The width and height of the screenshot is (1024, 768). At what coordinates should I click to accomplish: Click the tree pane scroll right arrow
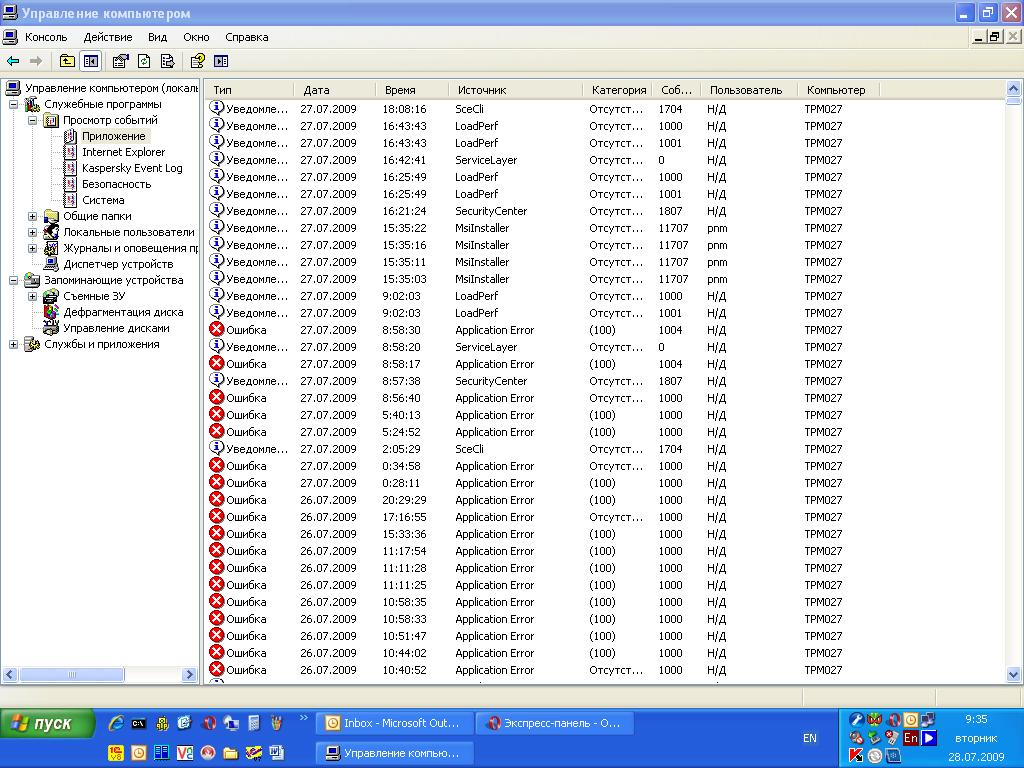pyautogui.click(x=189, y=675)
